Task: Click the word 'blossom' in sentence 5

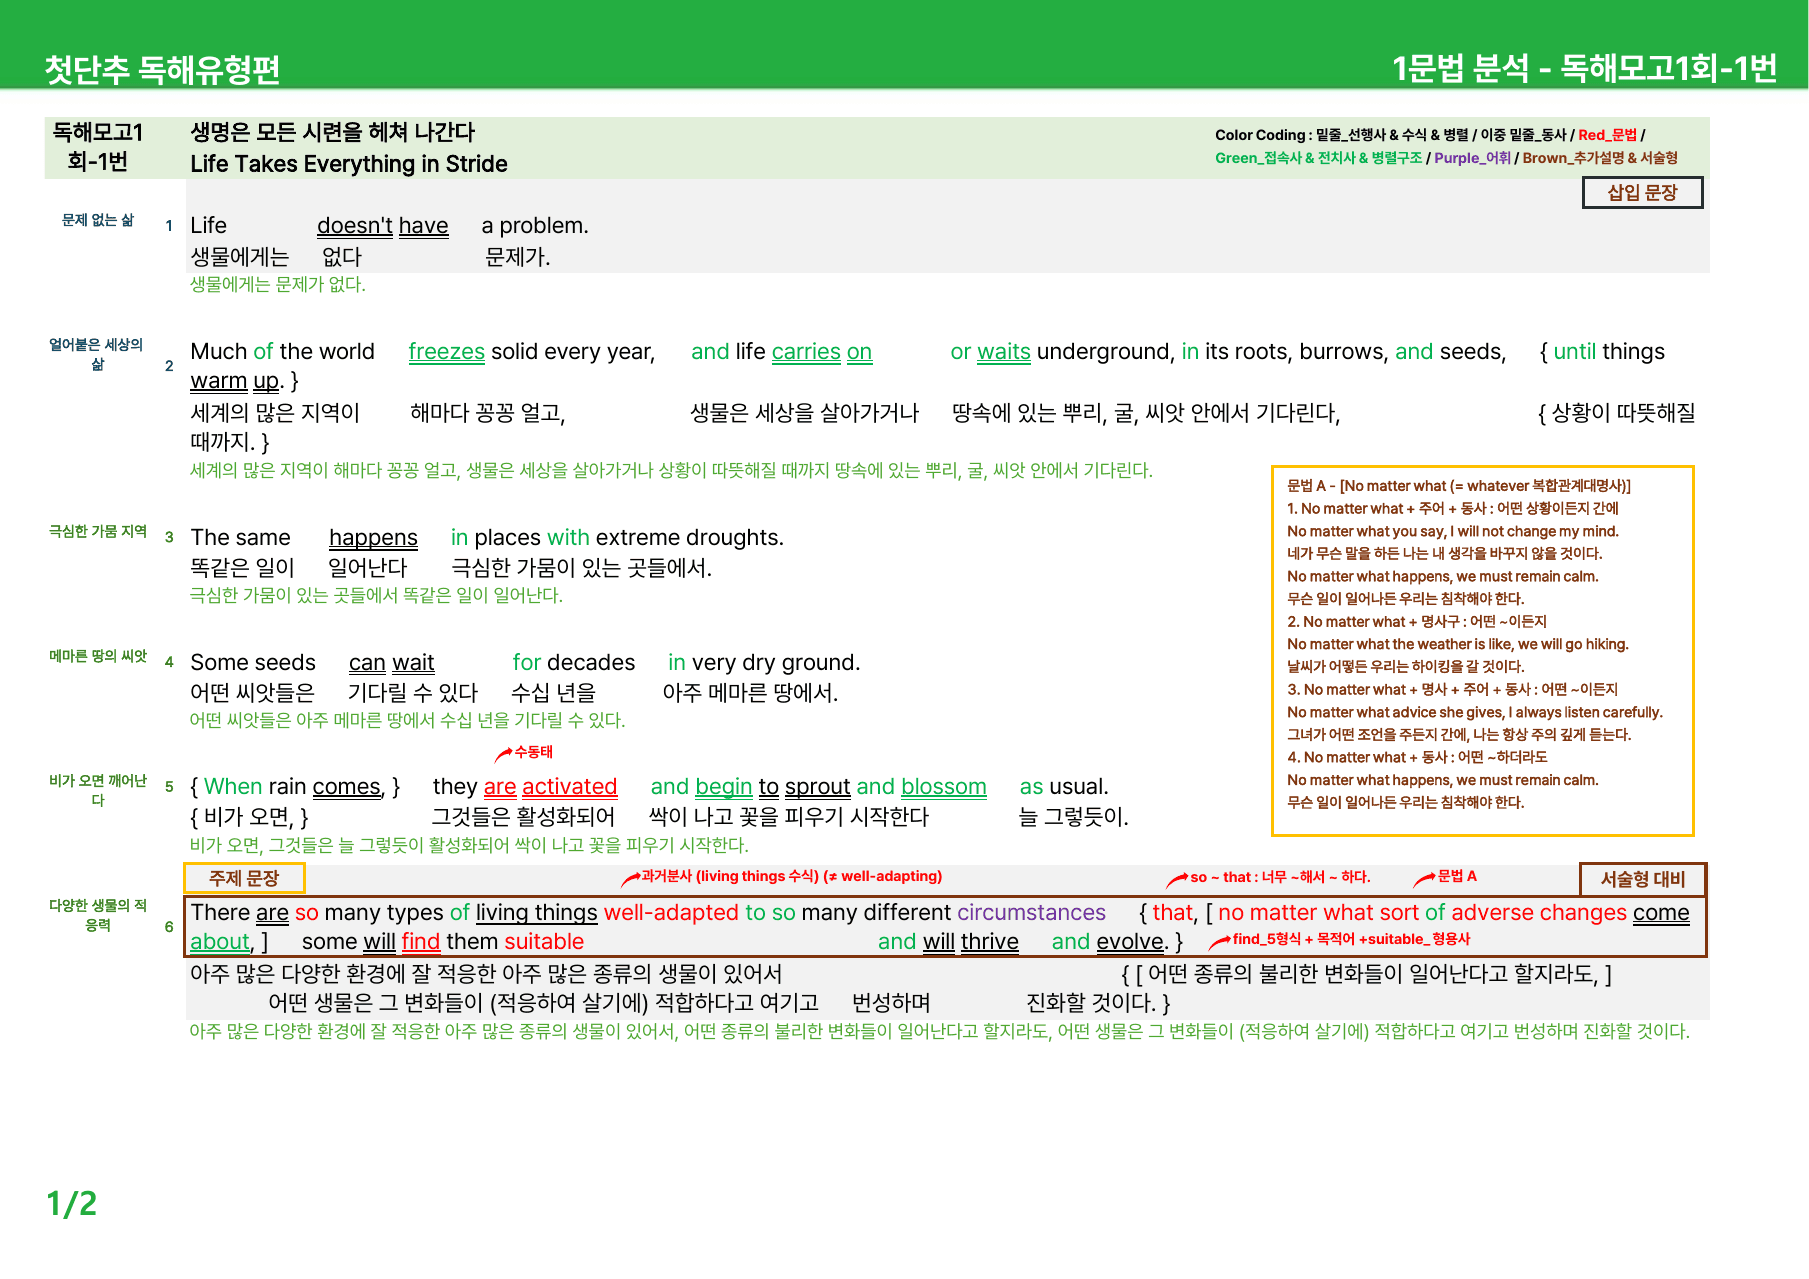Action: [x=944, y=787]
